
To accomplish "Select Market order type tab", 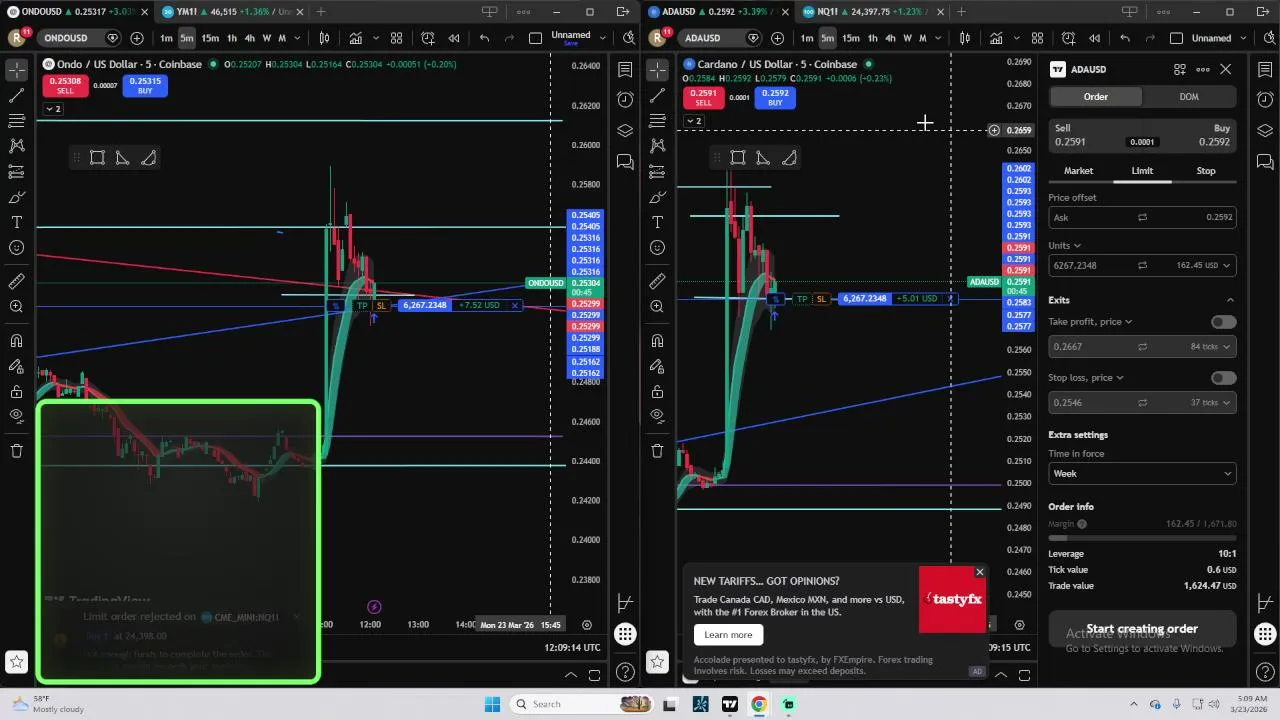I will click(x=1078, y=171).
